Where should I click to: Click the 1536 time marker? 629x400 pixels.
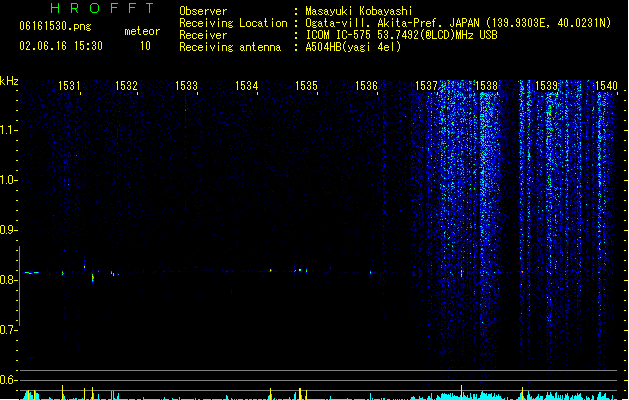(367, 86)
